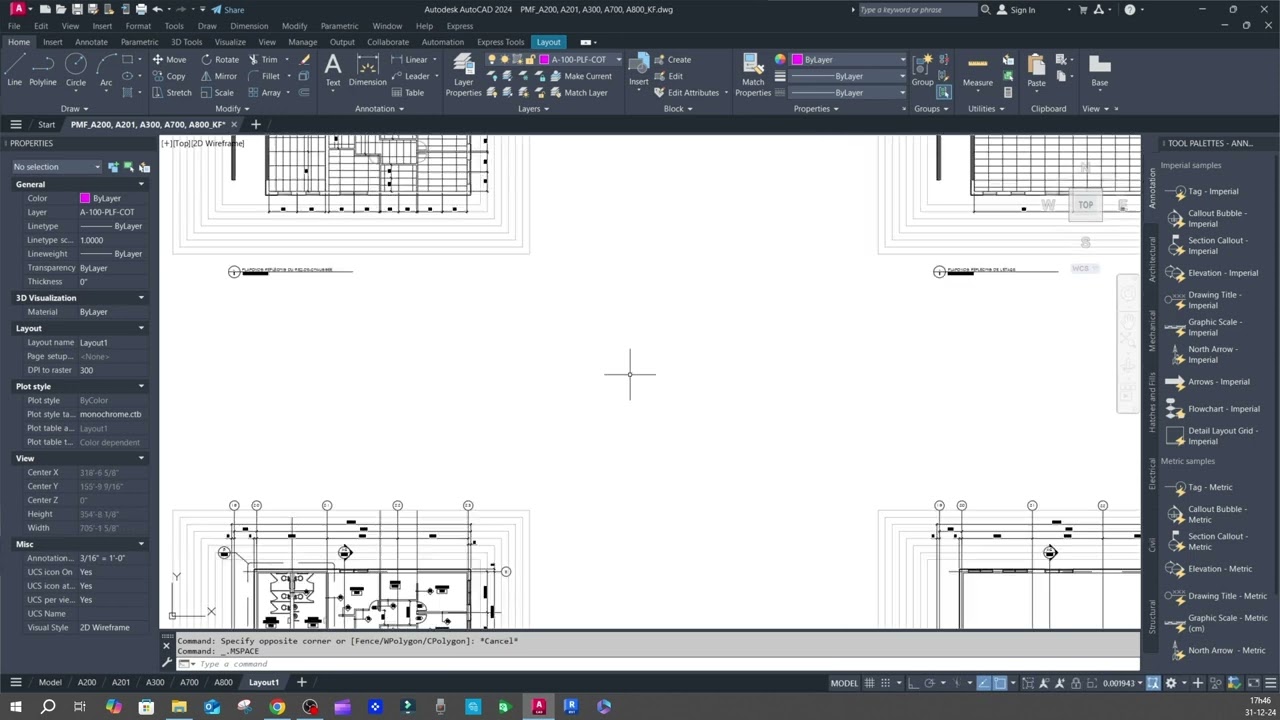Click the Create block button
Screen dimensions: 1280x720
click(672, 59)
